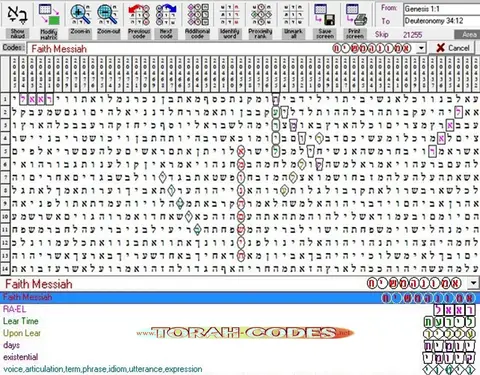Screen dimensions: 480x375
Task: Click the Codes label
Action: tap(13, 48)
